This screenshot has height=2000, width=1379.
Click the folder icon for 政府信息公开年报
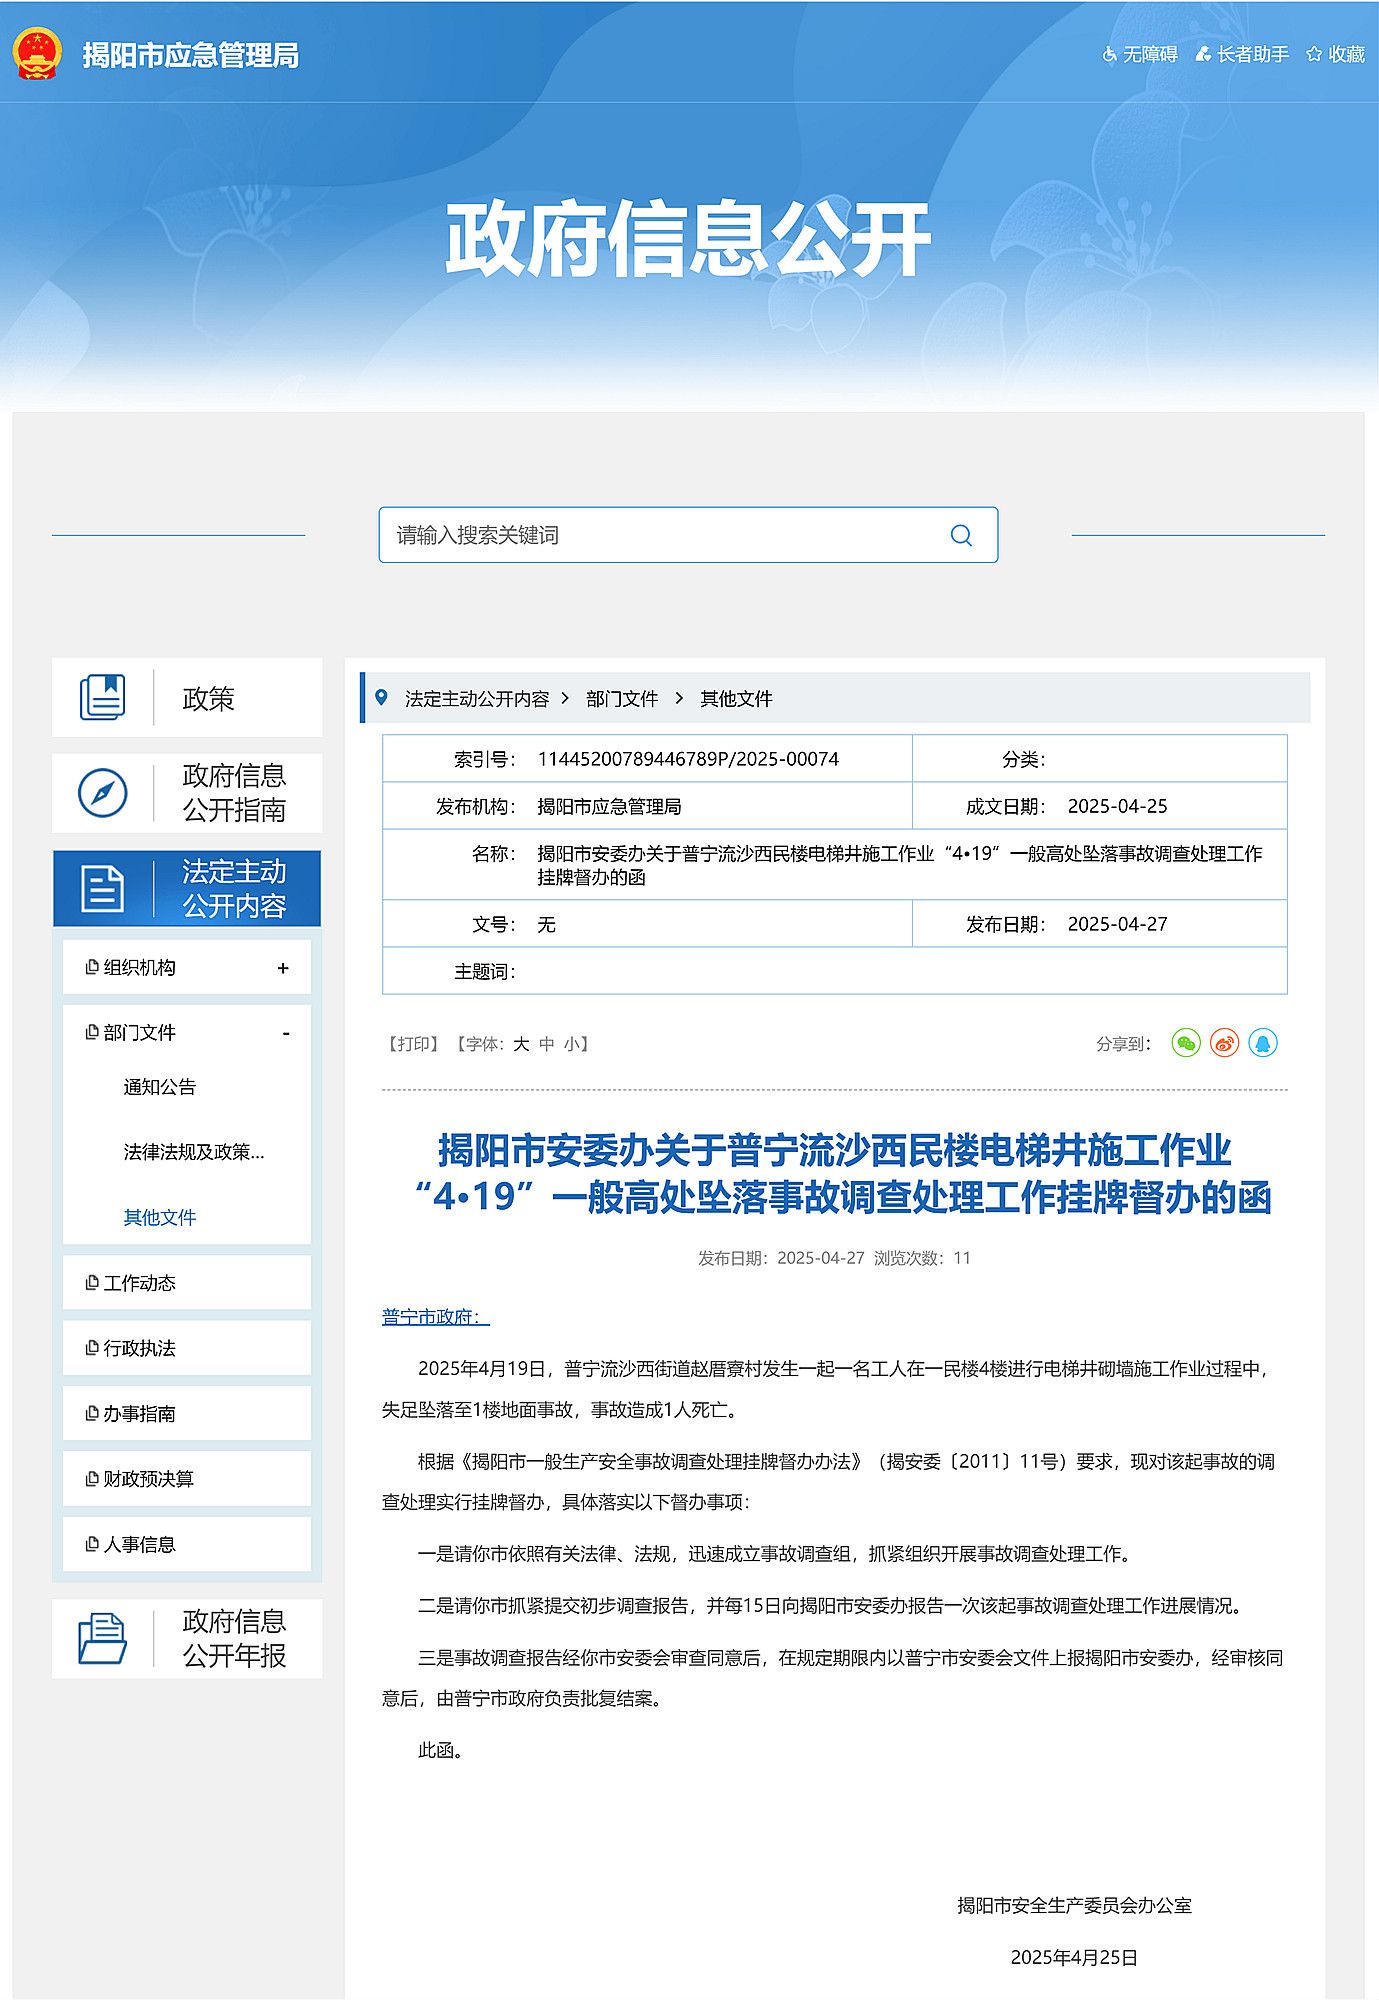[102, 1638]
